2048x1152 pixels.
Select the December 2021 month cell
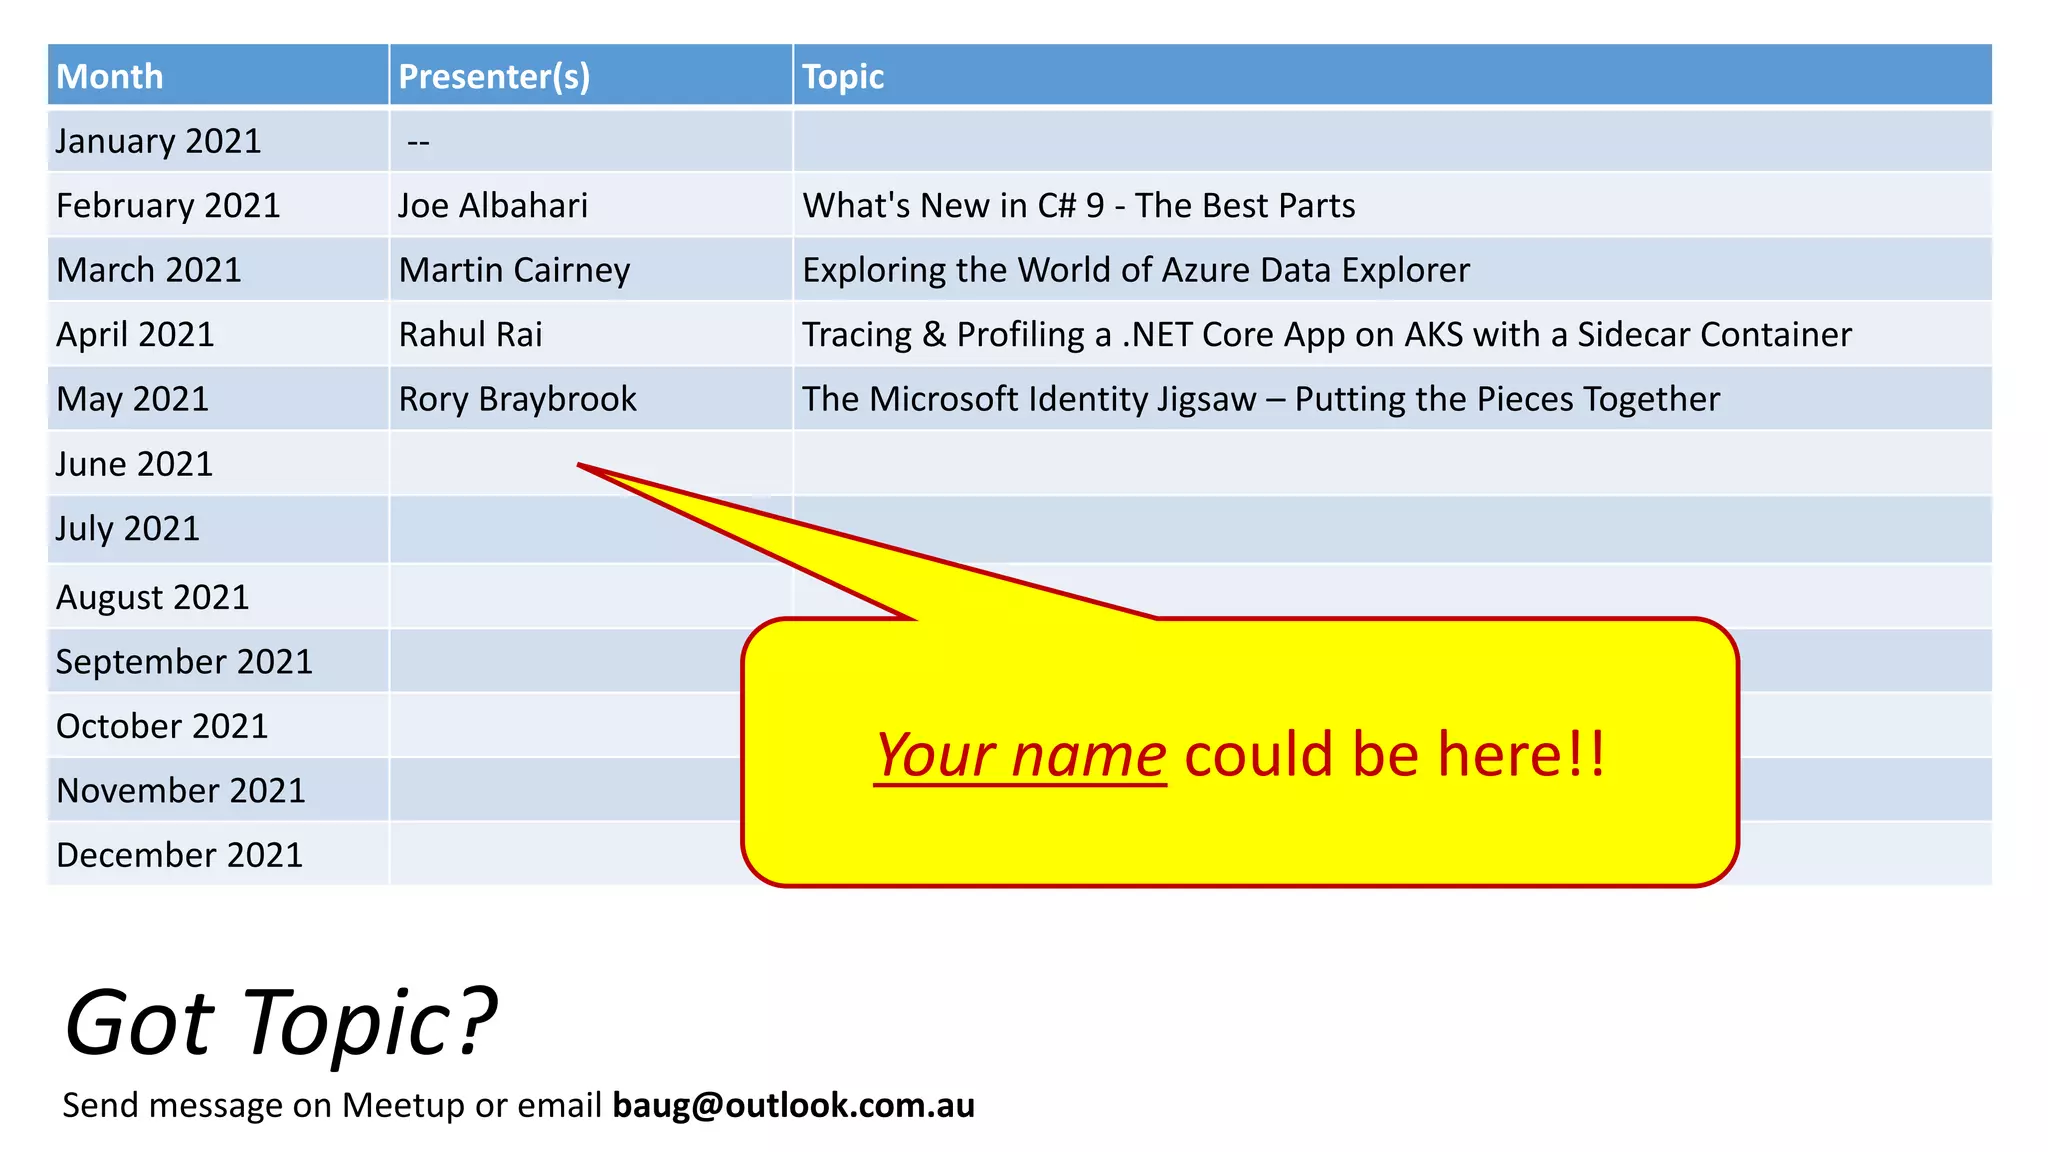click(x=179, y=855)
